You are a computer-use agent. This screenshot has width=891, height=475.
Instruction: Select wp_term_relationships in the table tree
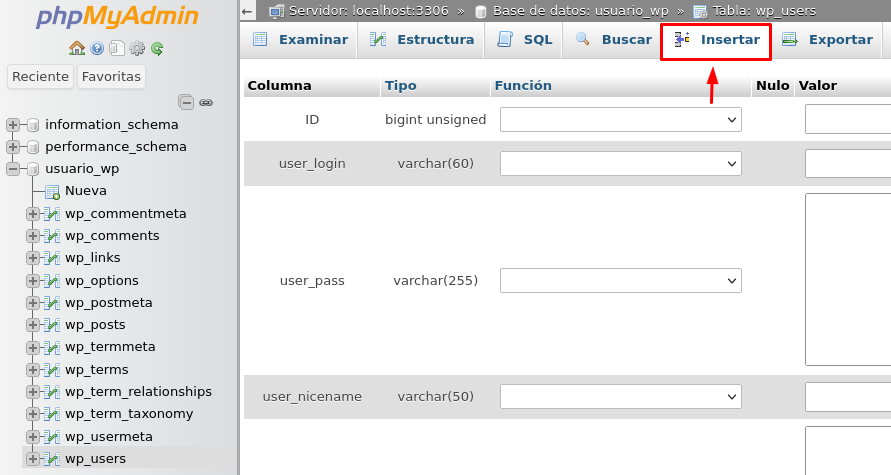click(138, 392)
